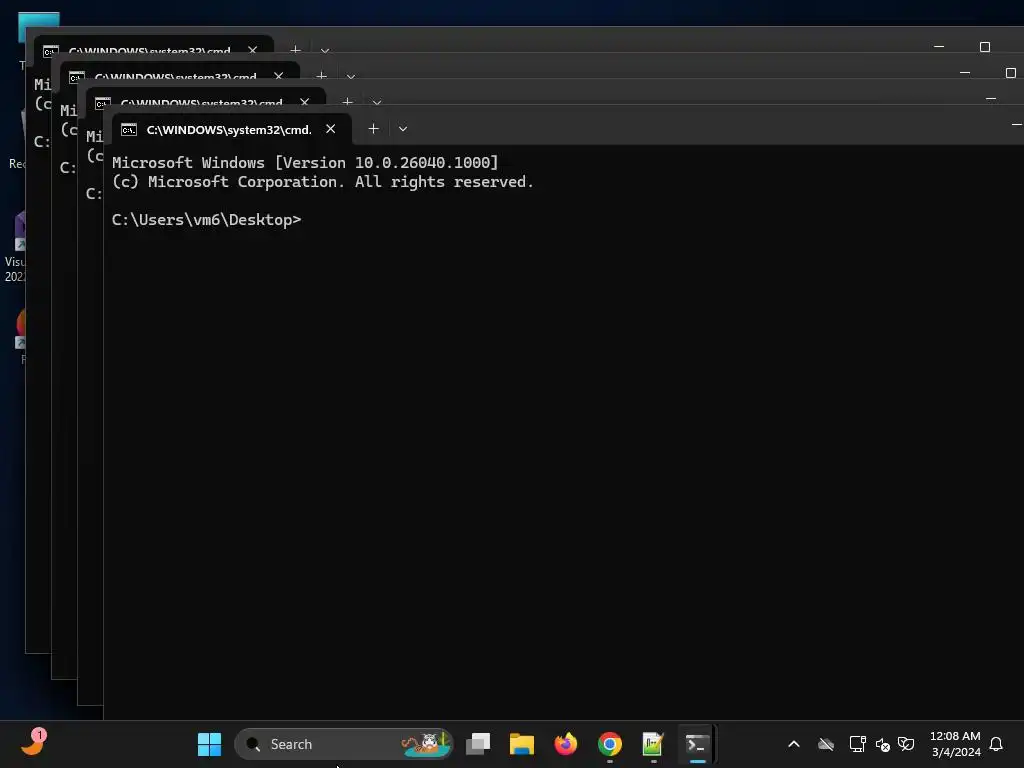The width and height of the screenshot is (1024, 768).
Task: Click the muted volume tray icon
Action: (x=882, y=744)
